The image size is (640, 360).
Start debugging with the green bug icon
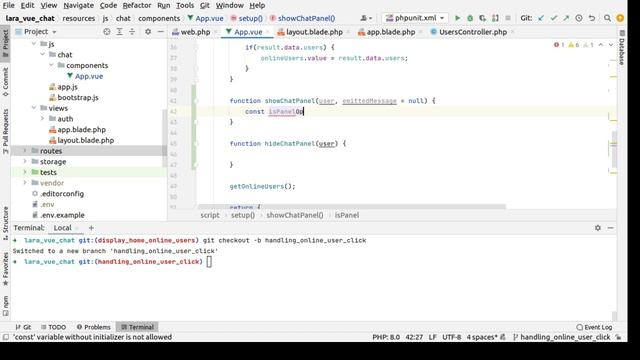coord(470,18)
